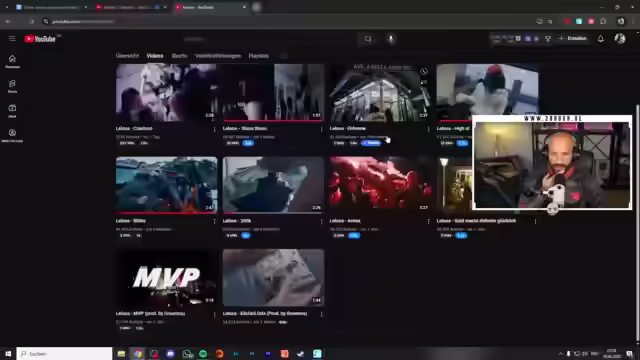Viewport: 640px width, 360px height.
Task: Open the account avatar menu
Action: (x=620, y=38)
